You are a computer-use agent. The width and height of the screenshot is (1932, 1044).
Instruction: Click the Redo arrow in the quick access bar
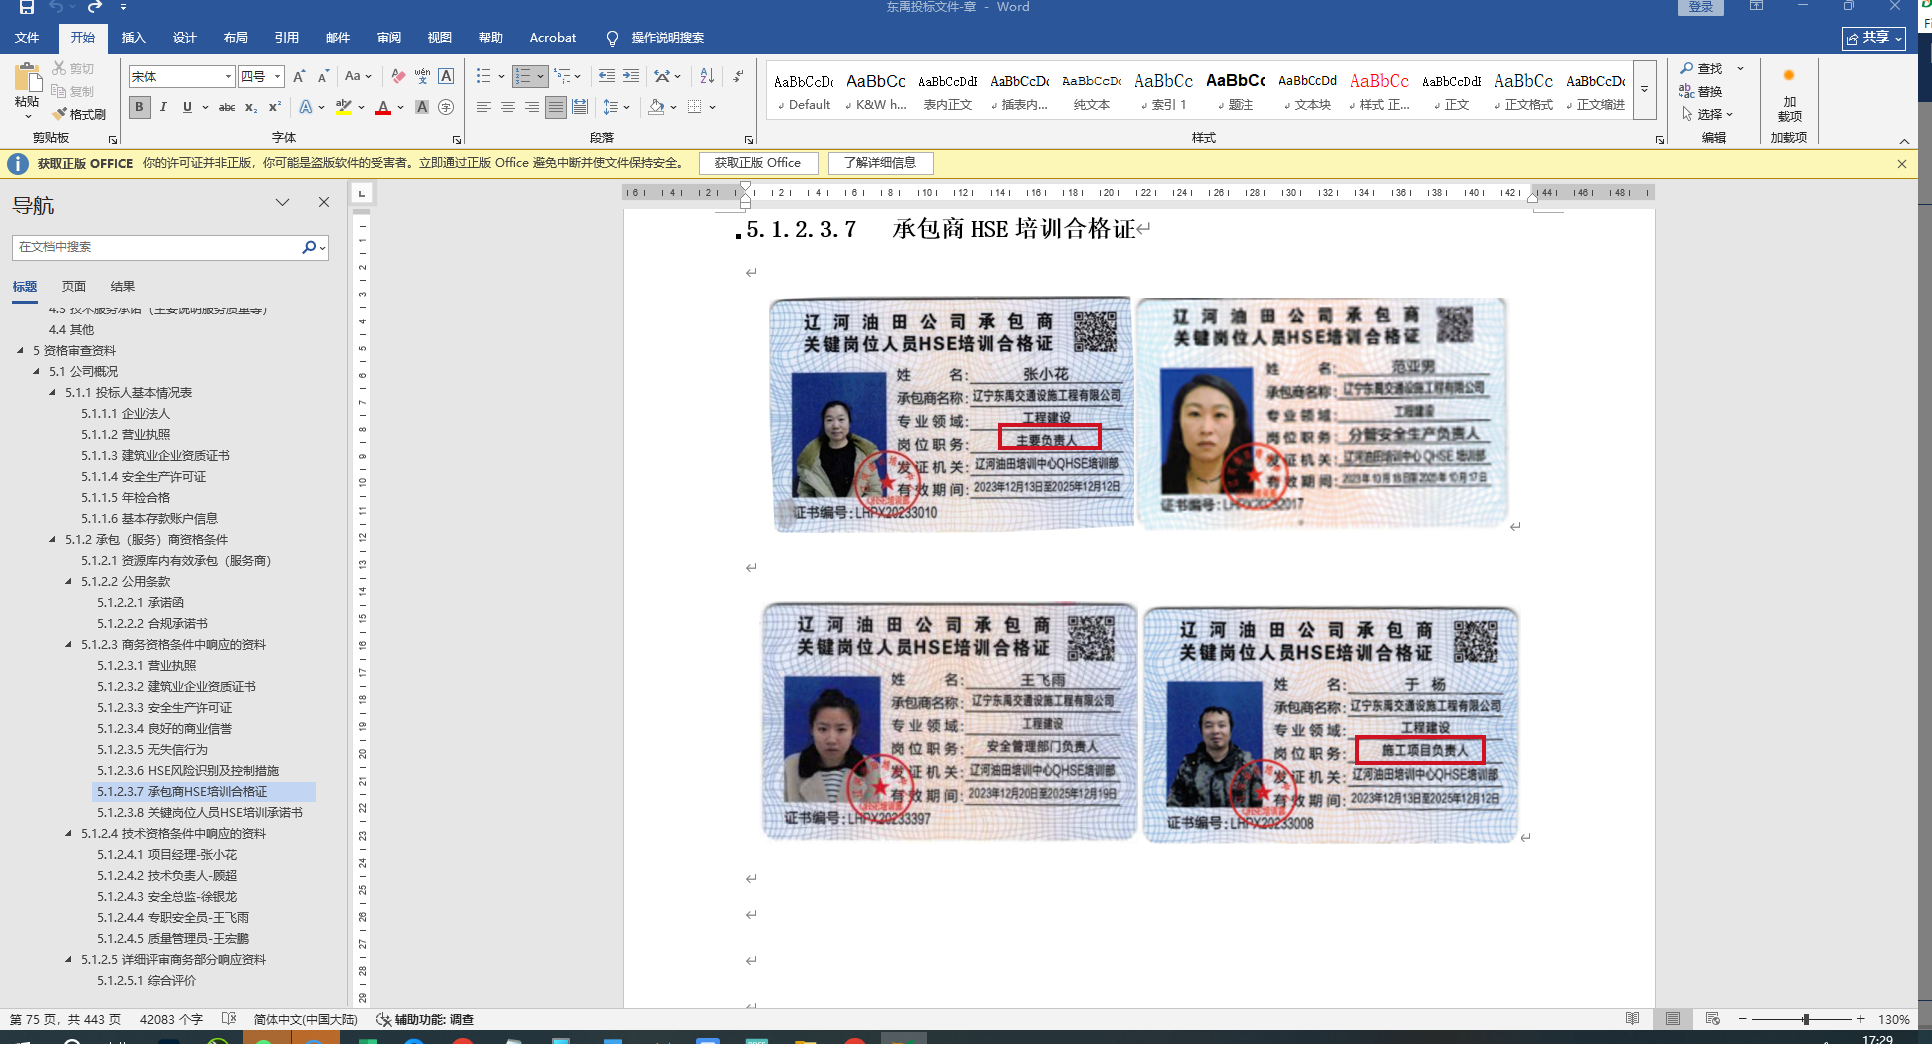point(95,7)
